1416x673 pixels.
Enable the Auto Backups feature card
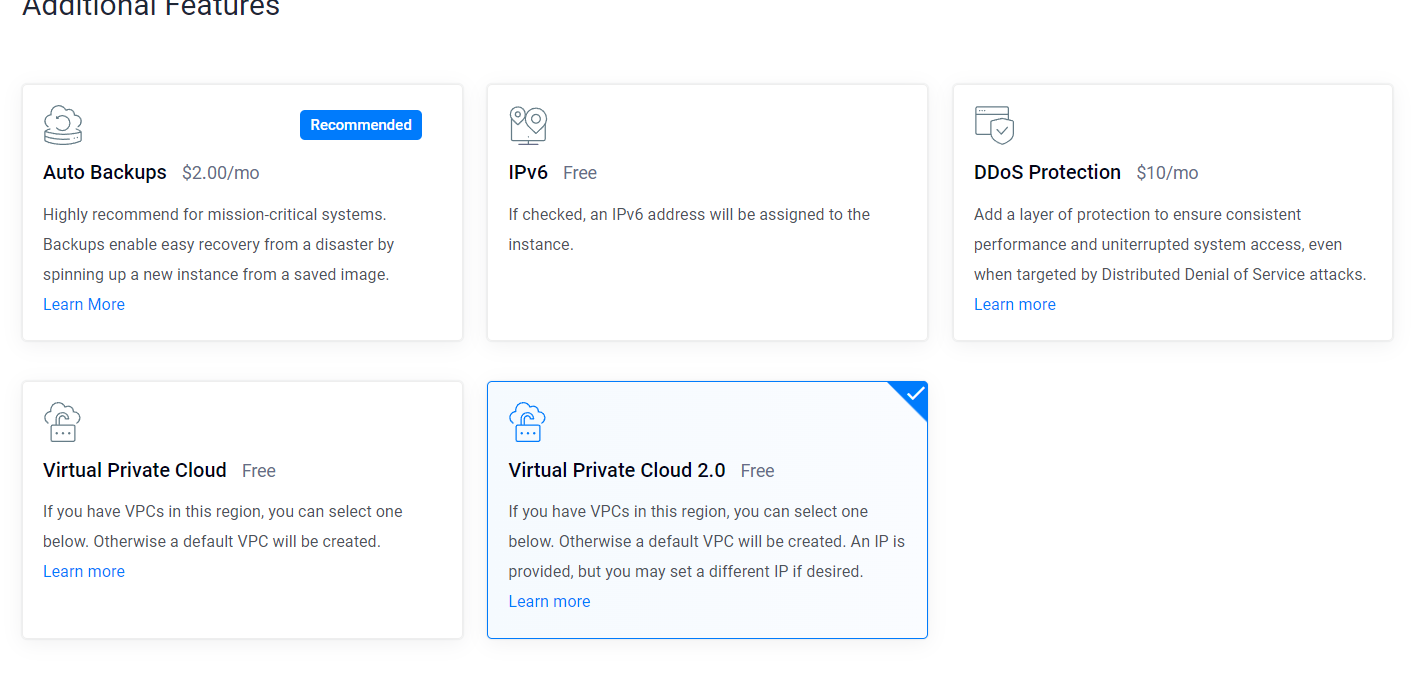point(242,212)
